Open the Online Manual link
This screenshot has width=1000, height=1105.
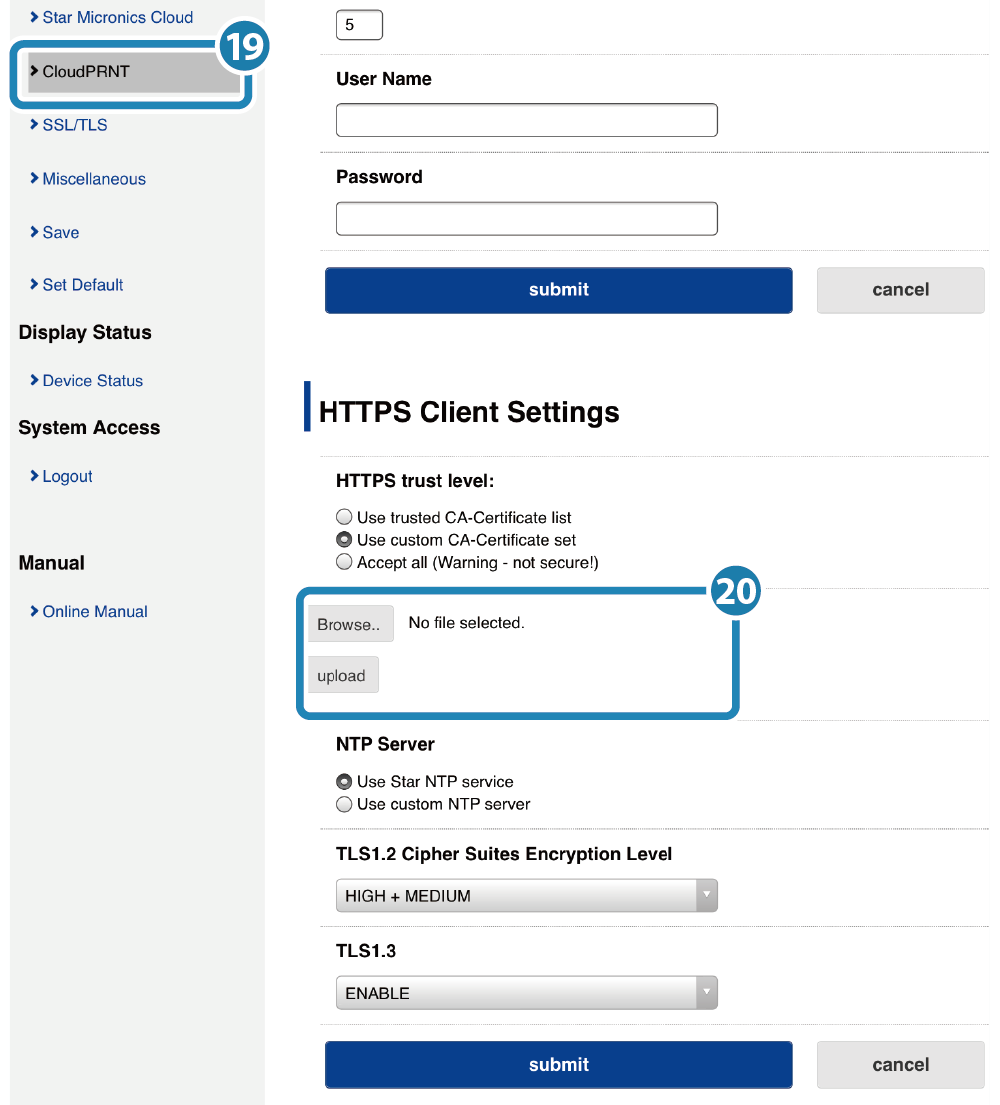pyautogui.click(x=94, y=612)
